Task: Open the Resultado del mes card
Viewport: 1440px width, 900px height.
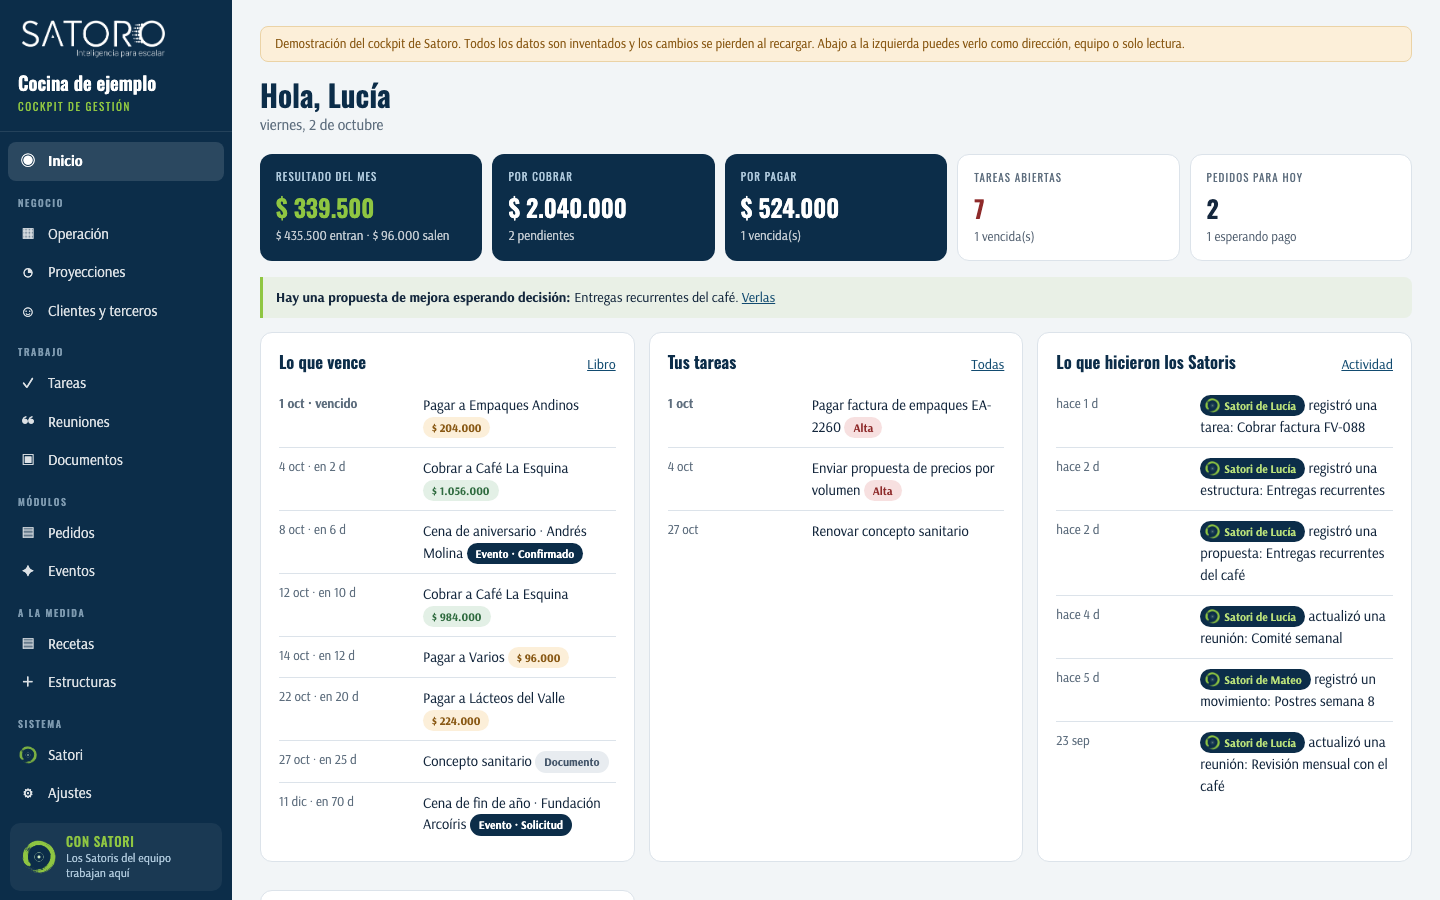Action: 371,207
